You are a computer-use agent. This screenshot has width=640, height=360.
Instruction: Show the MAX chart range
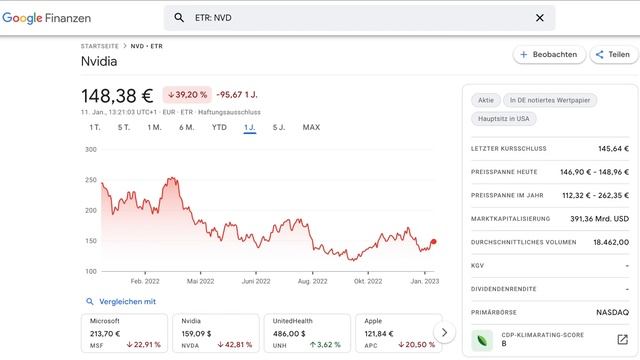pos(311,127)
